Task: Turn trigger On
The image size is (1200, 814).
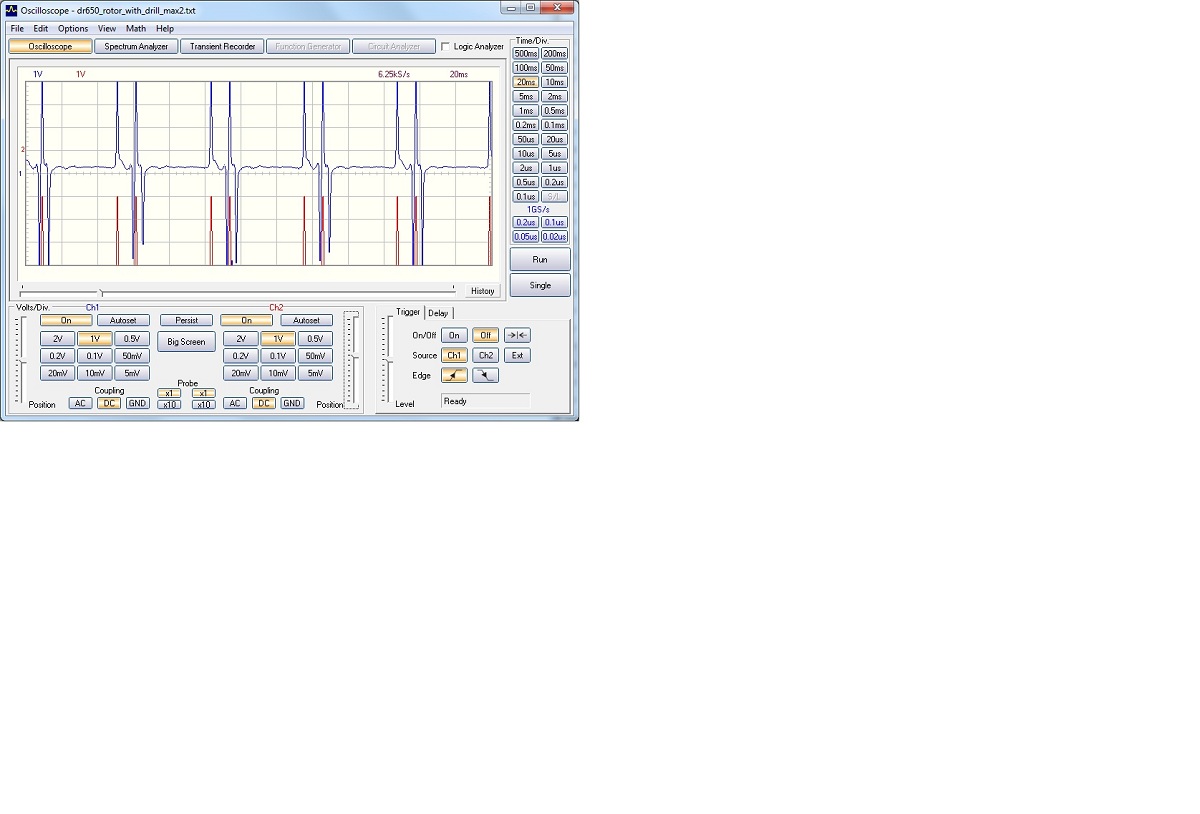Action: click(x=454, y=336)
